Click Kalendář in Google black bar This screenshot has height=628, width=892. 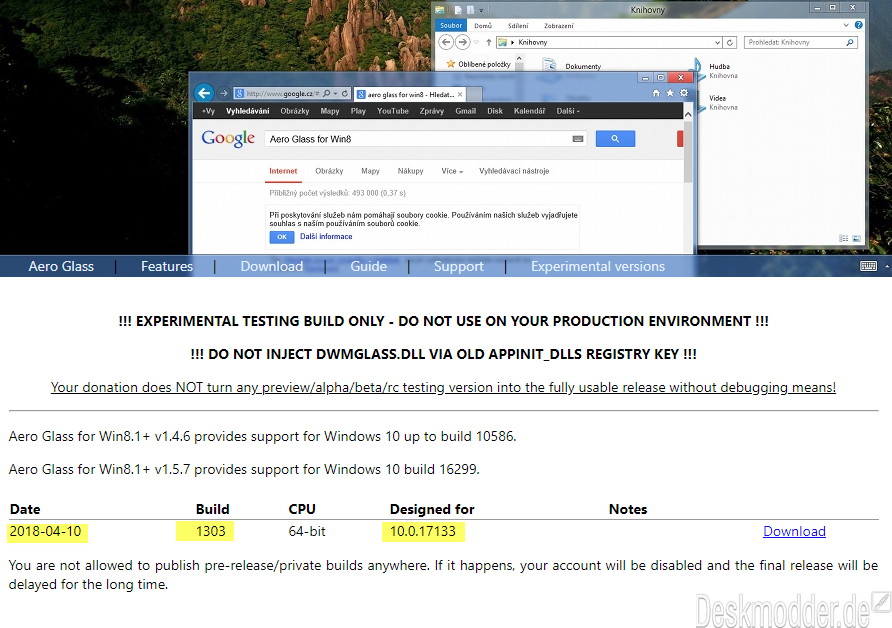point(529,111)
